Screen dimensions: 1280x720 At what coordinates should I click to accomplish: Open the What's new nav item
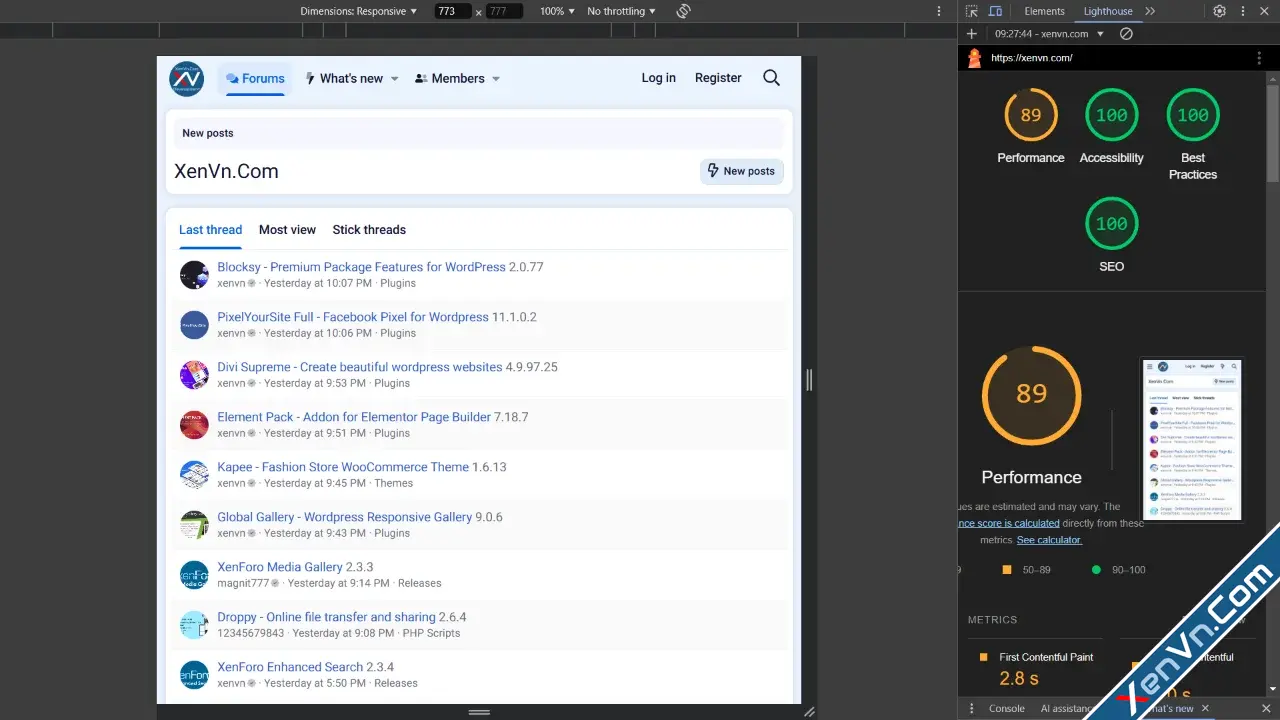(x=343, y=78)
